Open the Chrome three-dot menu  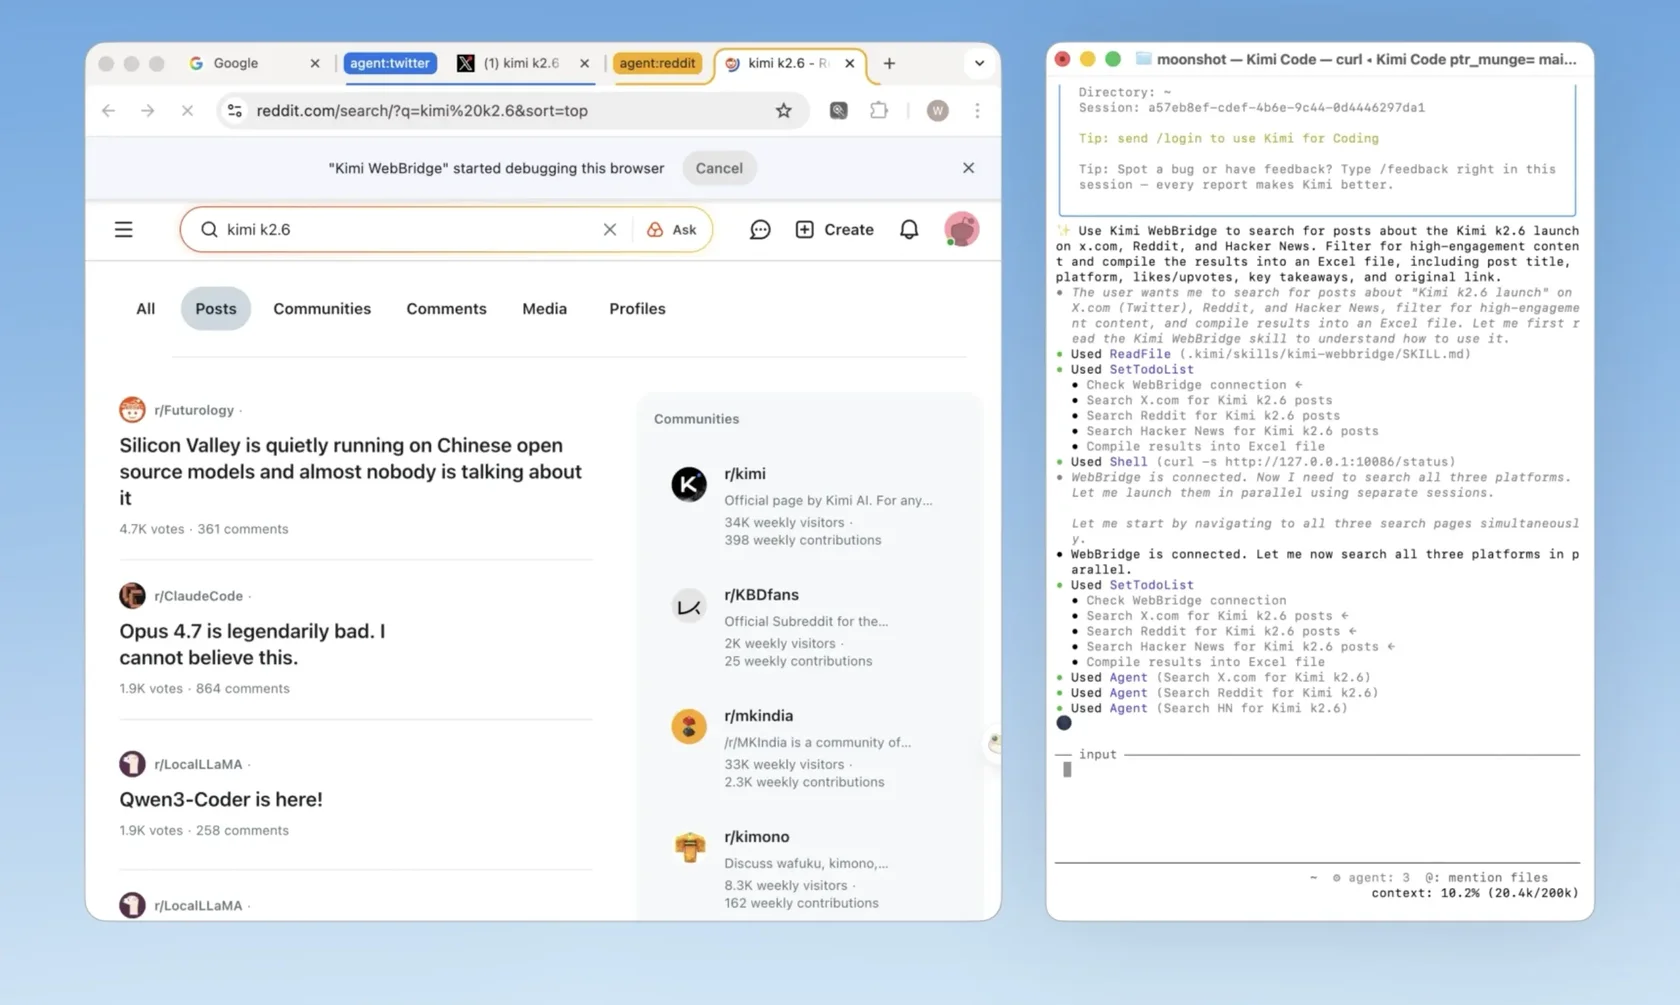coord(977,111)
